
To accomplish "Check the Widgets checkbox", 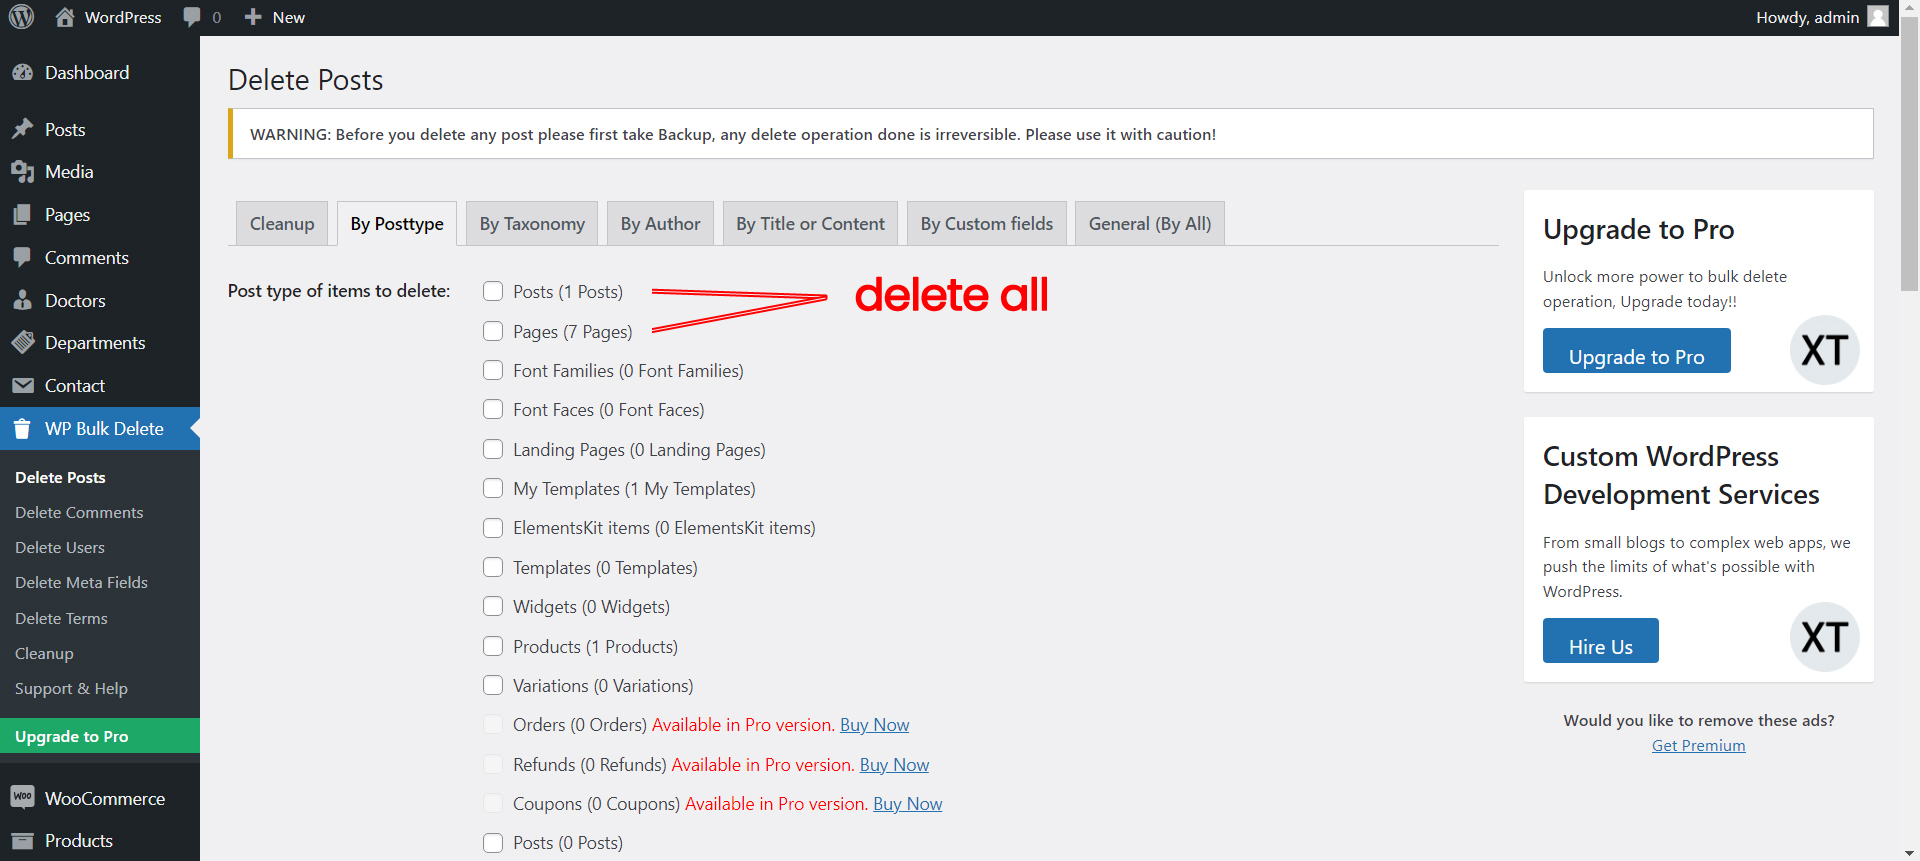I will click(x=493, y=606).
